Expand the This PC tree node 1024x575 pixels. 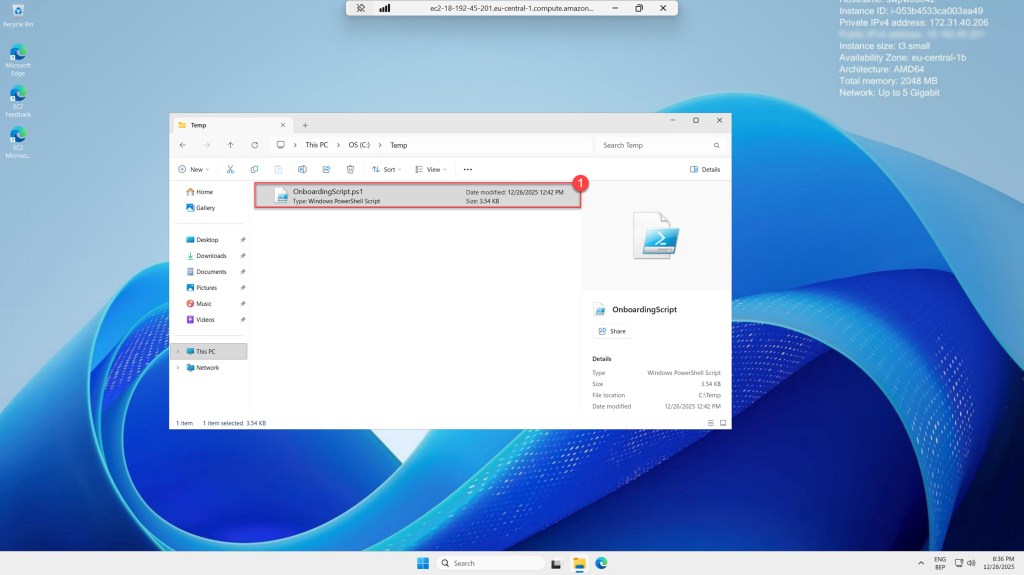(178, 352)
